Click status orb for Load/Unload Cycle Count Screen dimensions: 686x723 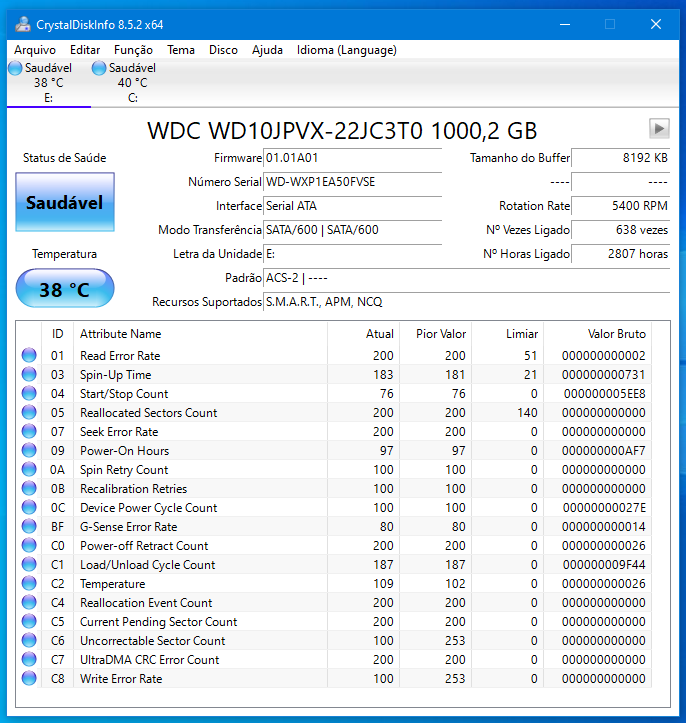(29, 564)
